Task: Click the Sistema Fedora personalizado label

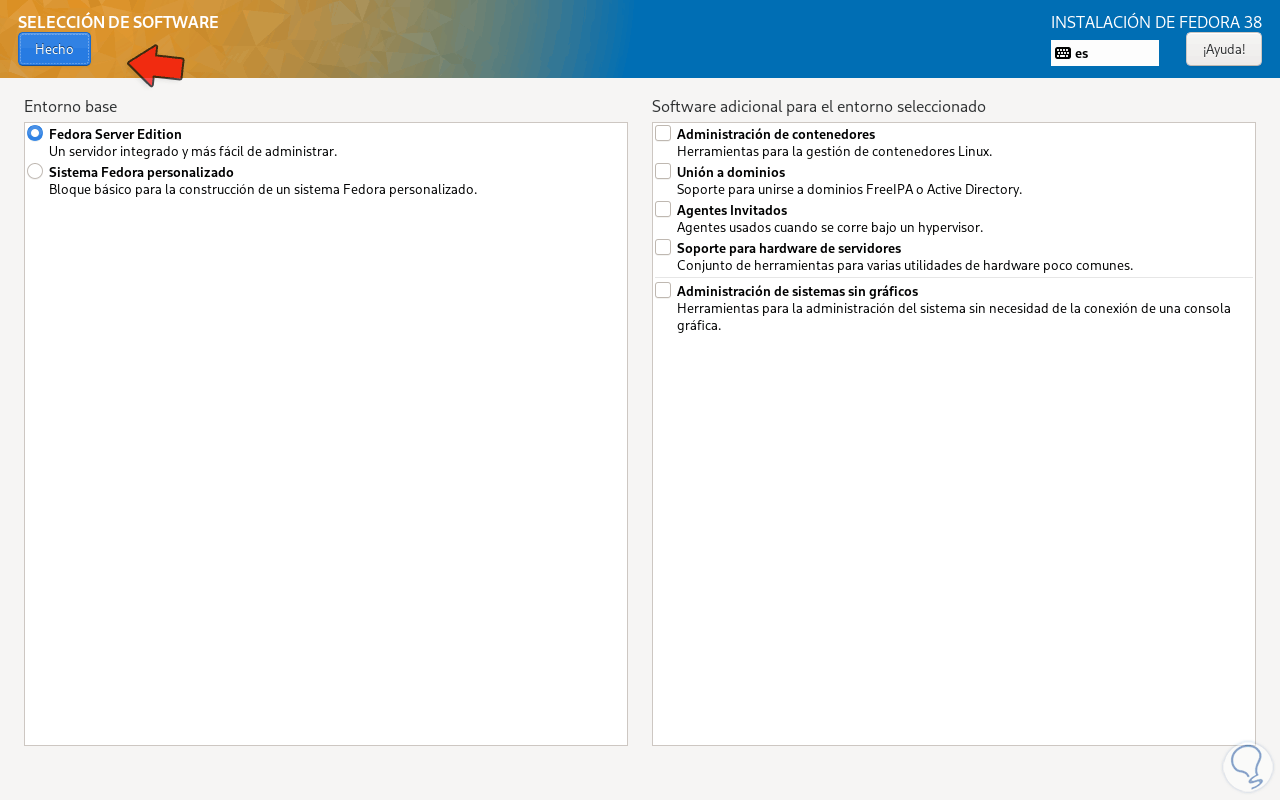Action: (x=141, y=172)
